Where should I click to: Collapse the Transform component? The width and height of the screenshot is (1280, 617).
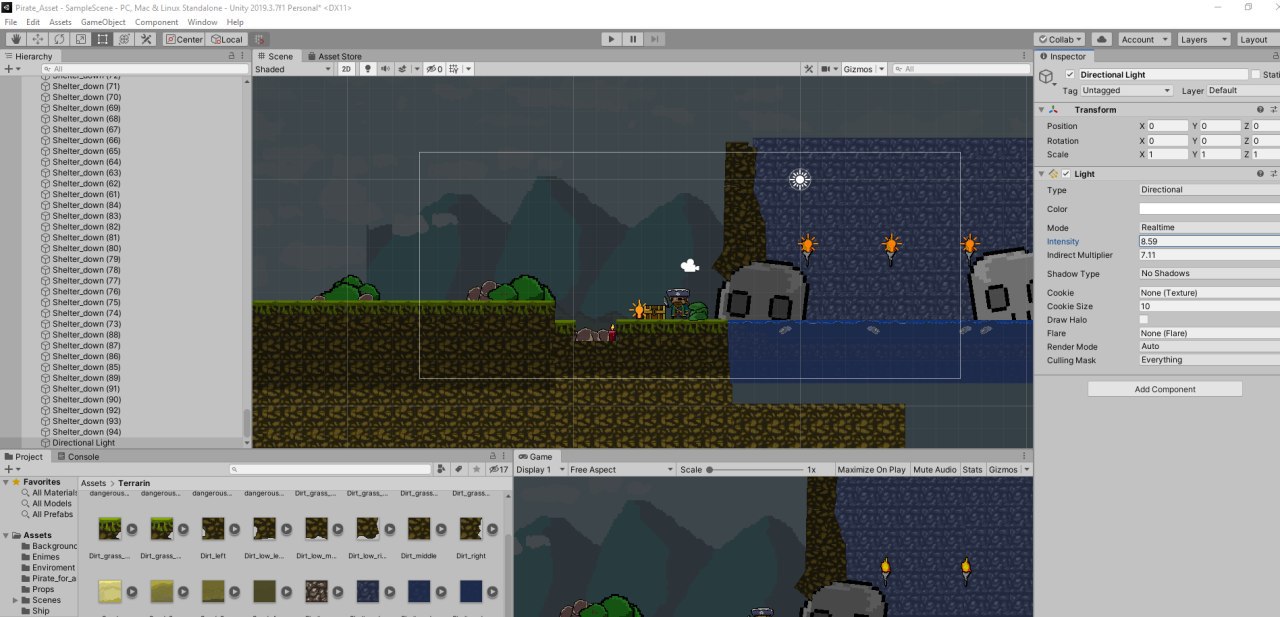point(1042,110)
